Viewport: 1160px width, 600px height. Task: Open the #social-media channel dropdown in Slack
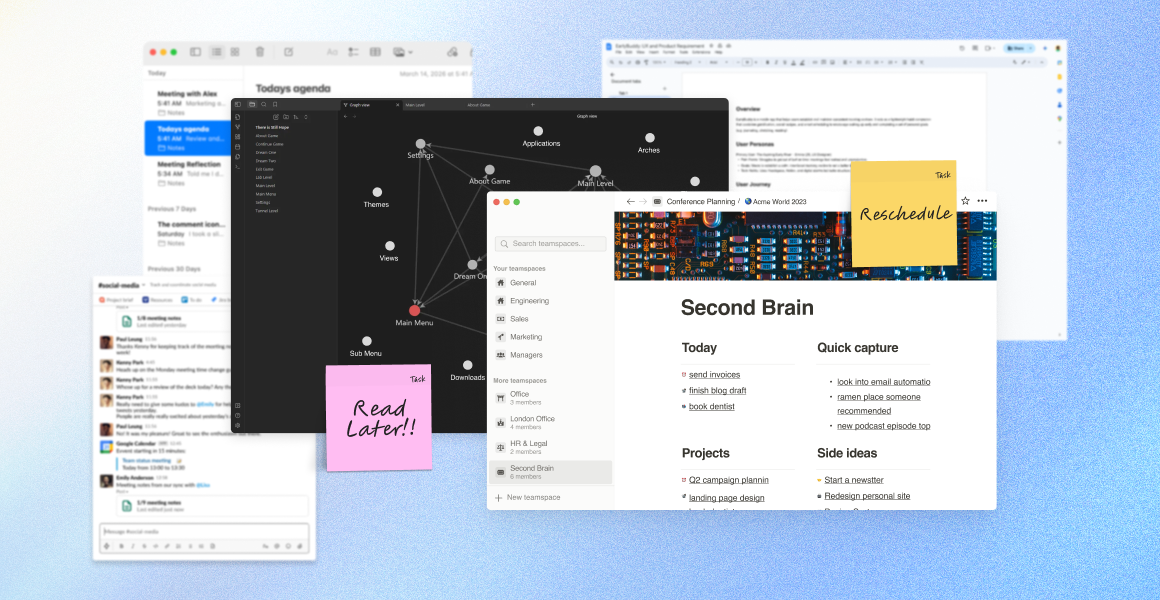pos(144,286)
